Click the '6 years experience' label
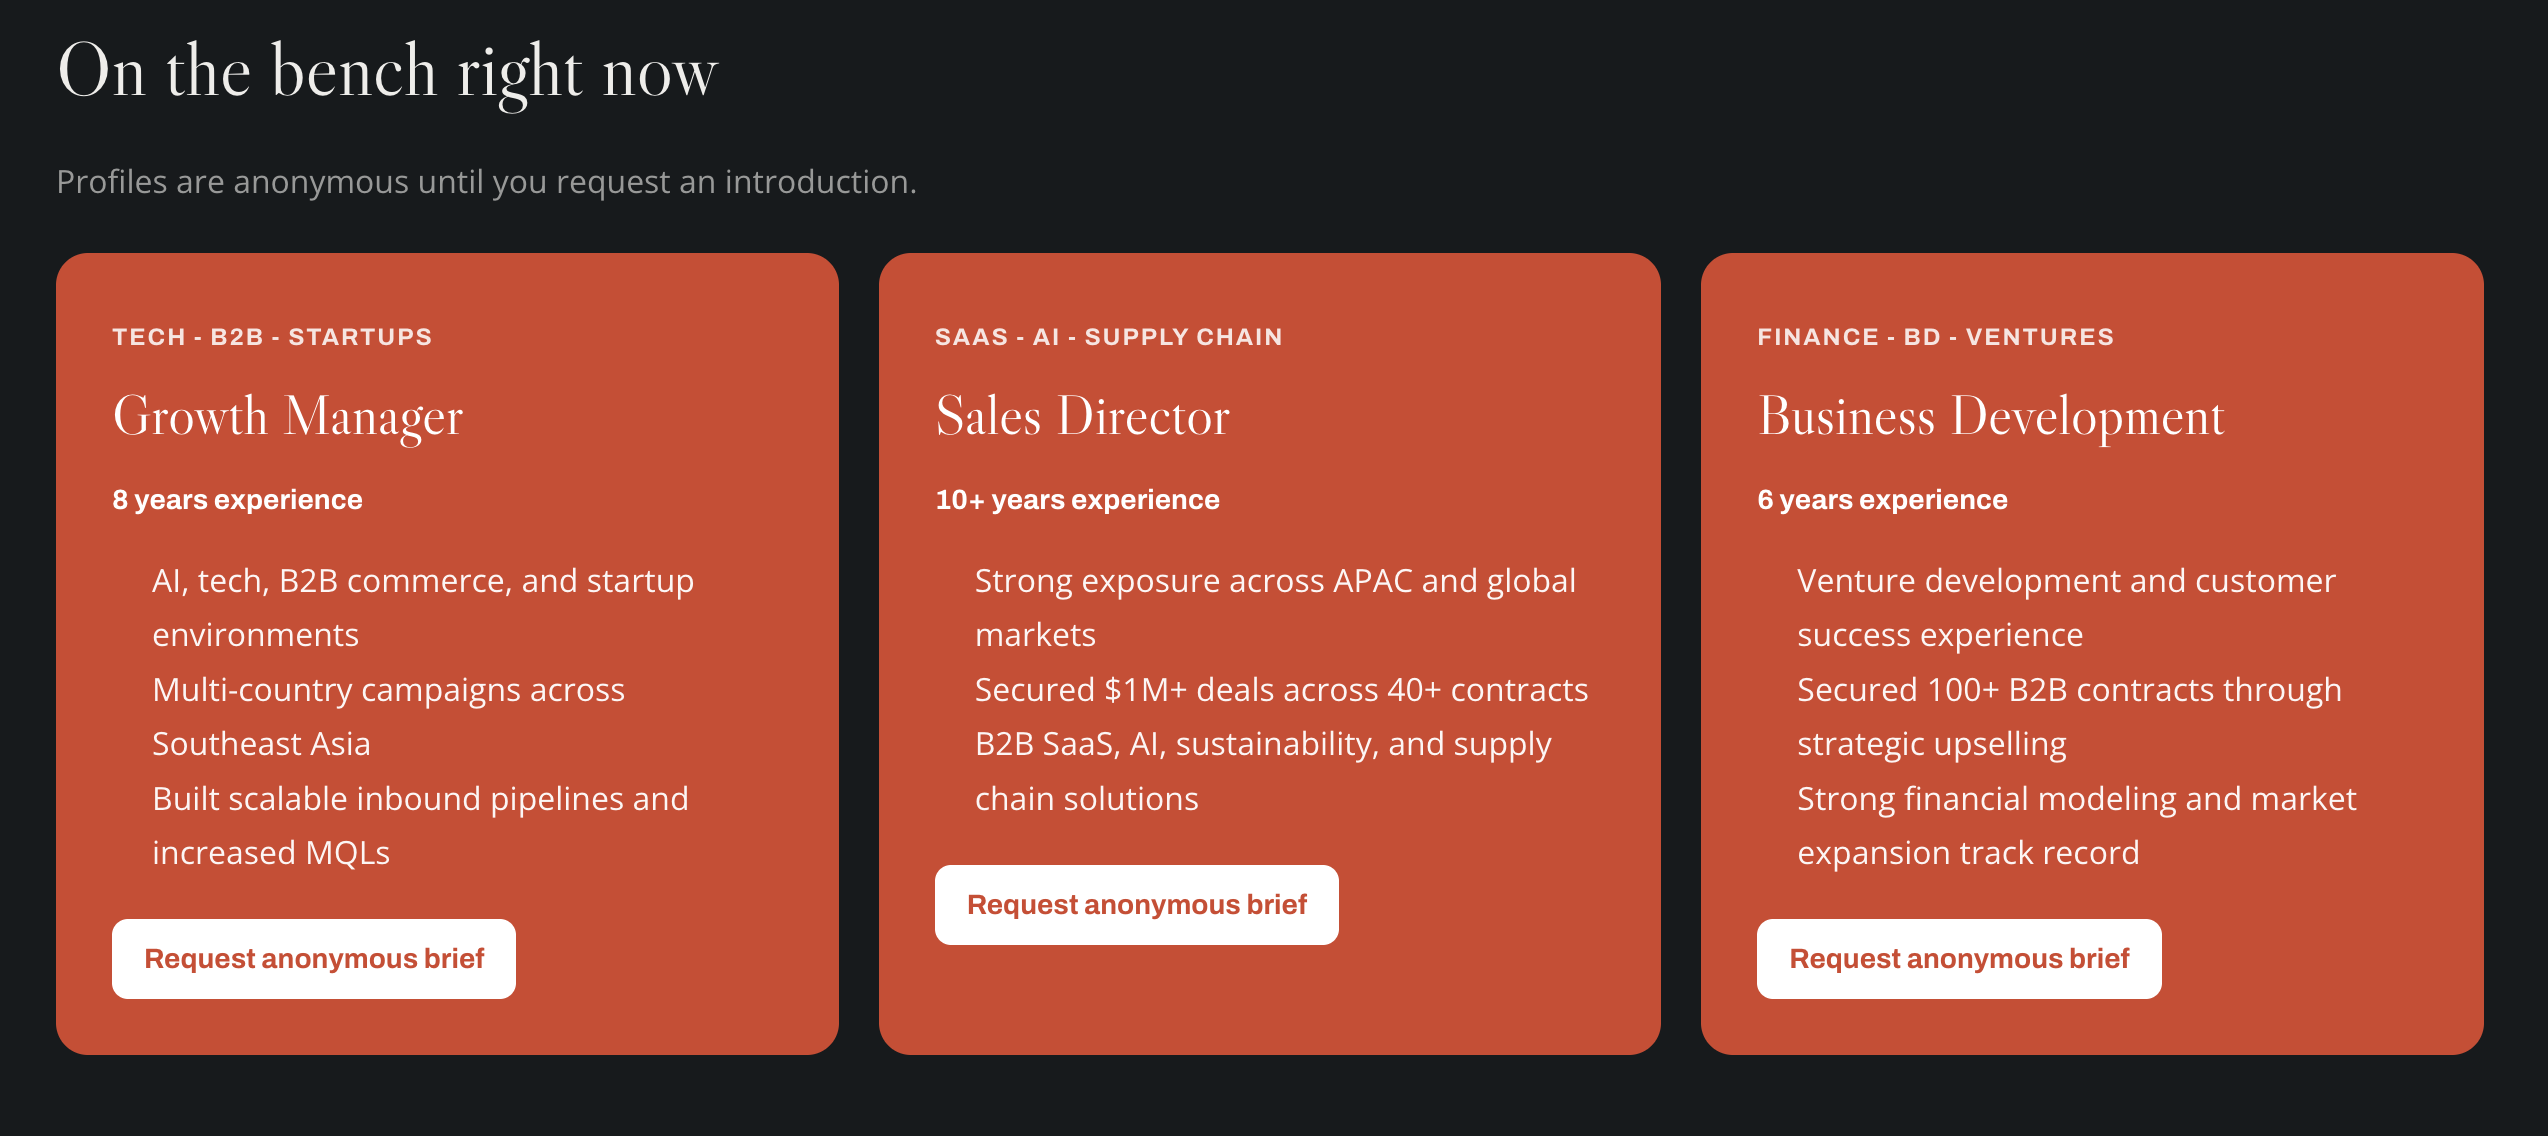This screenshot has height=1136, width=2548. [1882, 500]
